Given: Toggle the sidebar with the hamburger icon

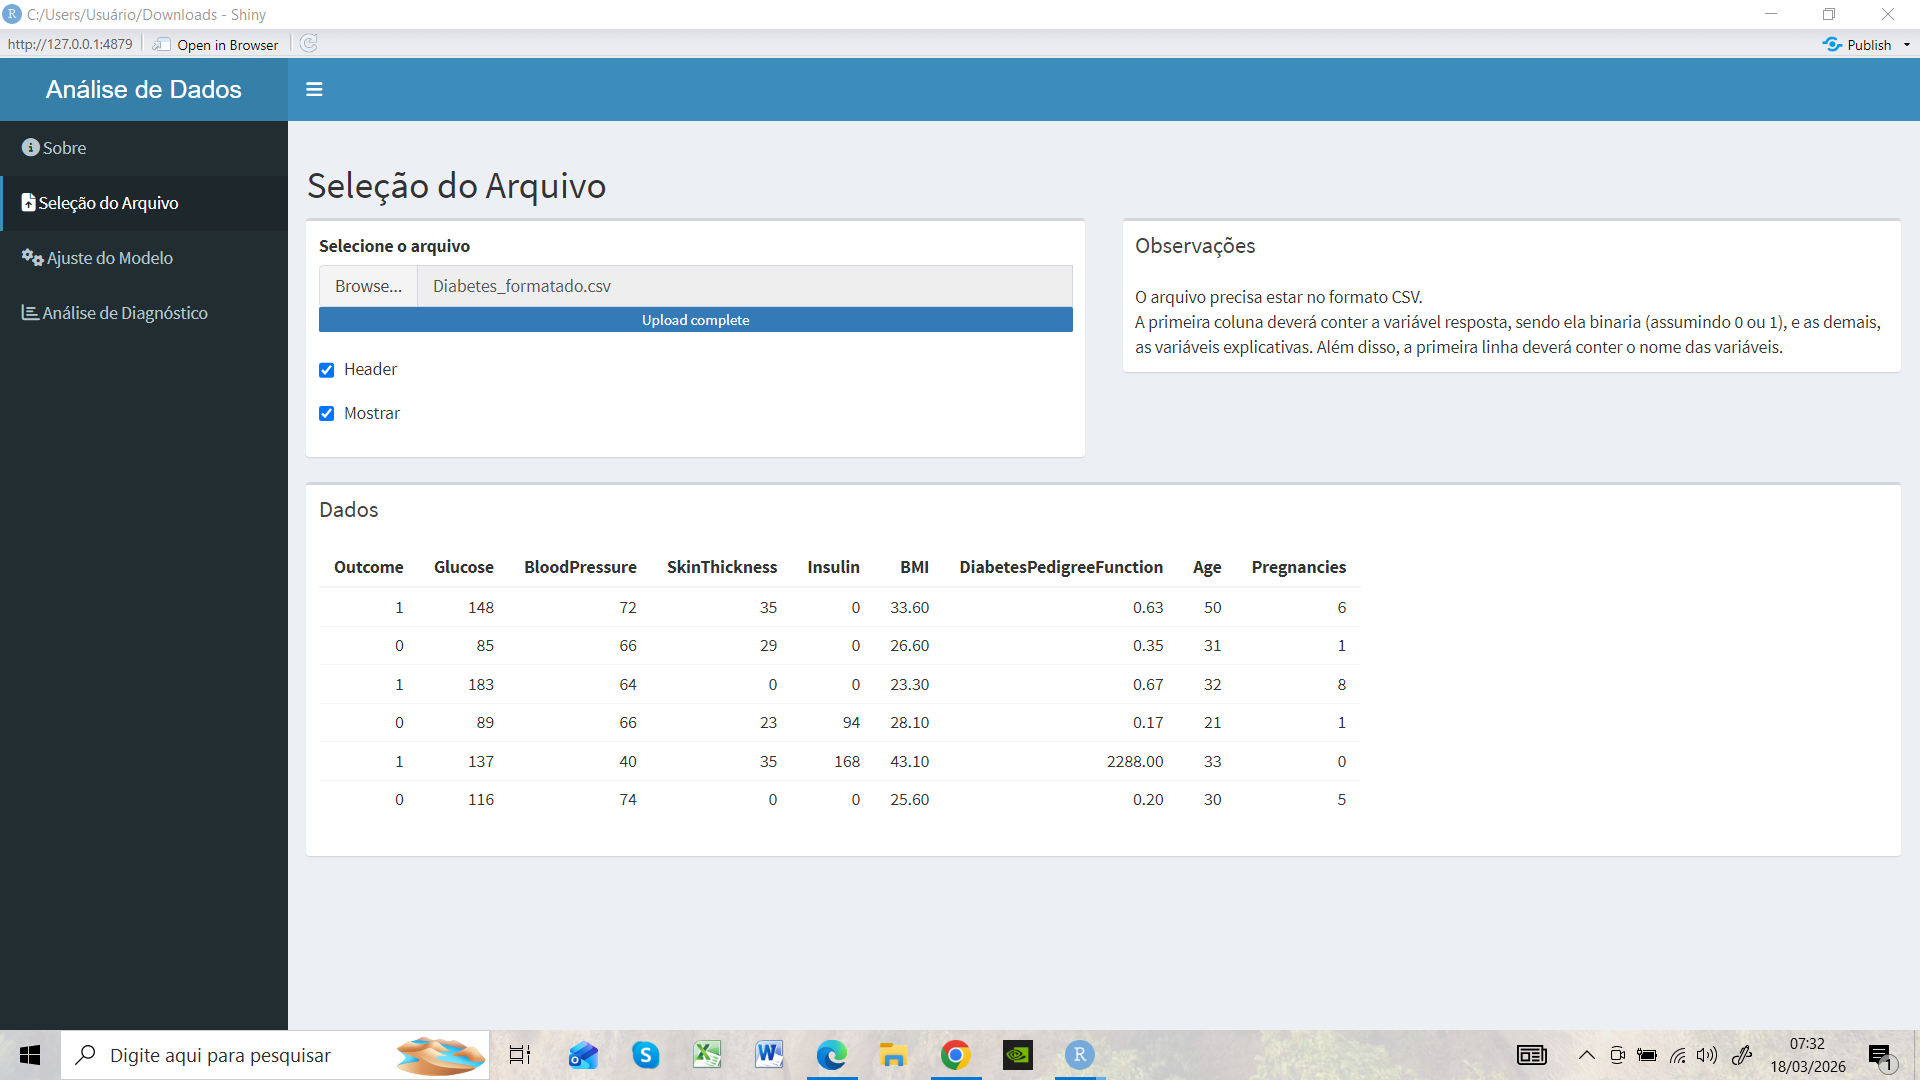Looking at the screenshot, I should [314, 89].
